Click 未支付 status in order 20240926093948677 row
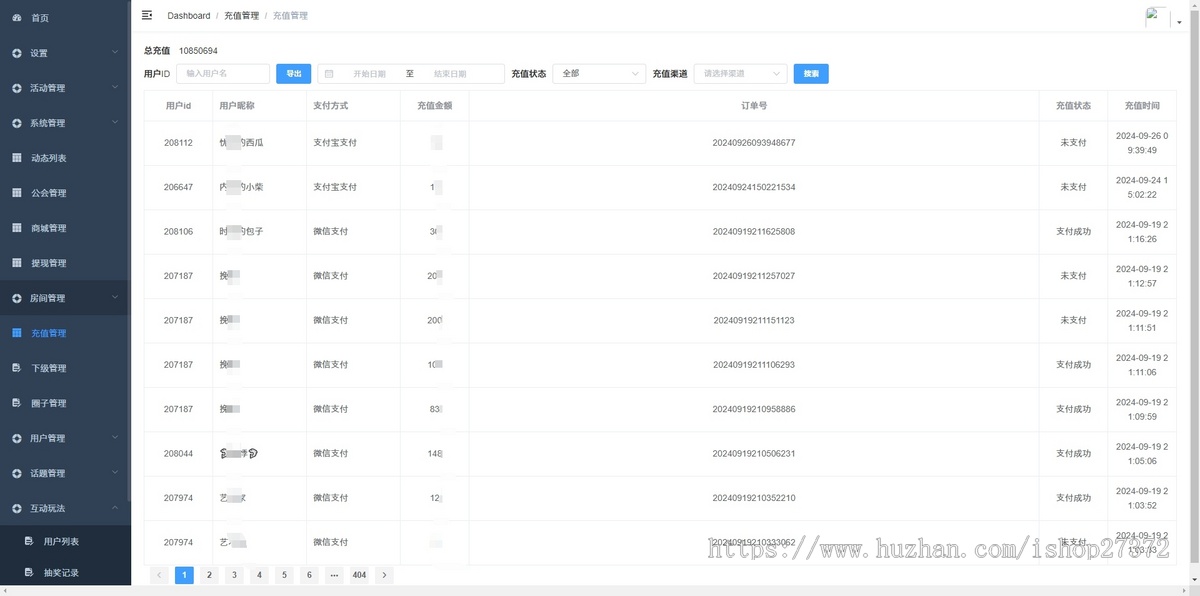The width and height of the screenshot is (1200, 596). (1073, 143)
